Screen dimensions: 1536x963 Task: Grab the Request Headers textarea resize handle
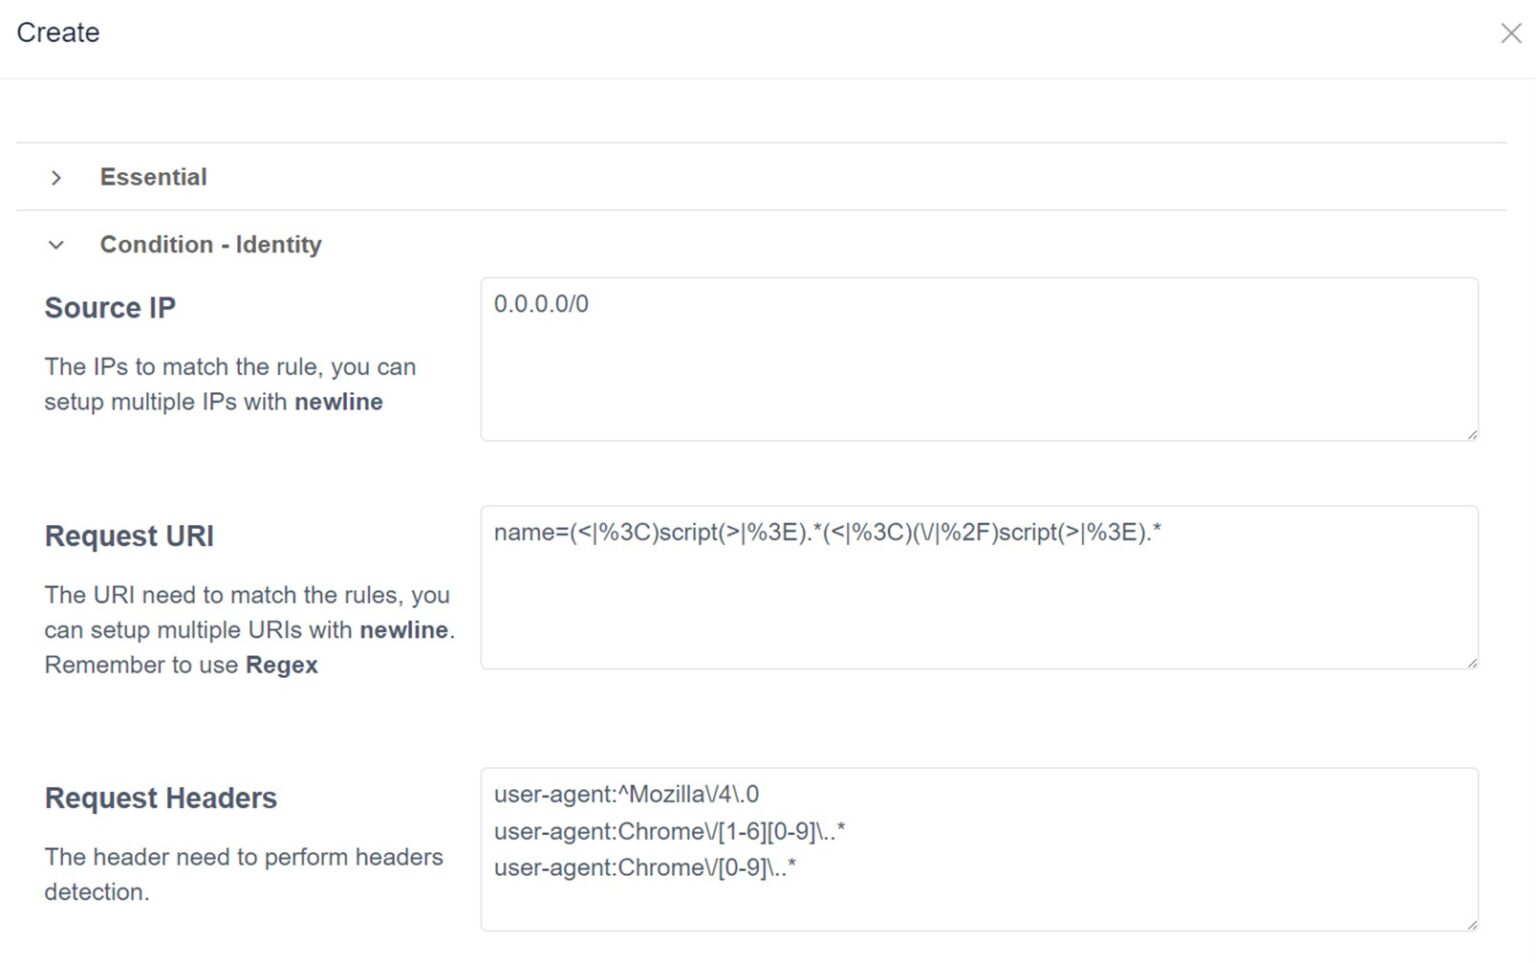click(1472, 924)
